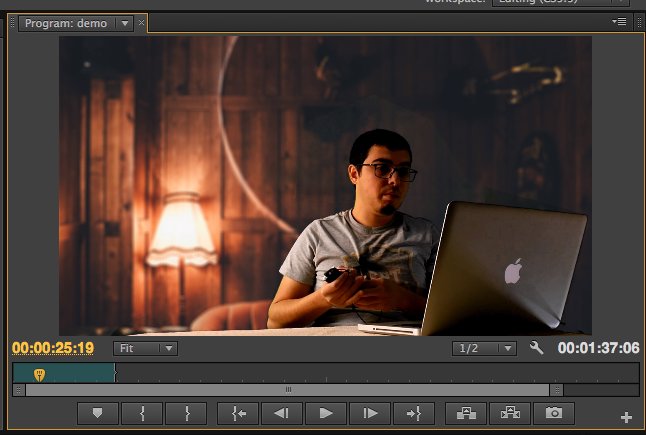The image size is (646, 435).
Task: Click the yellow playhead marker
Action: (x=40, y=375)
